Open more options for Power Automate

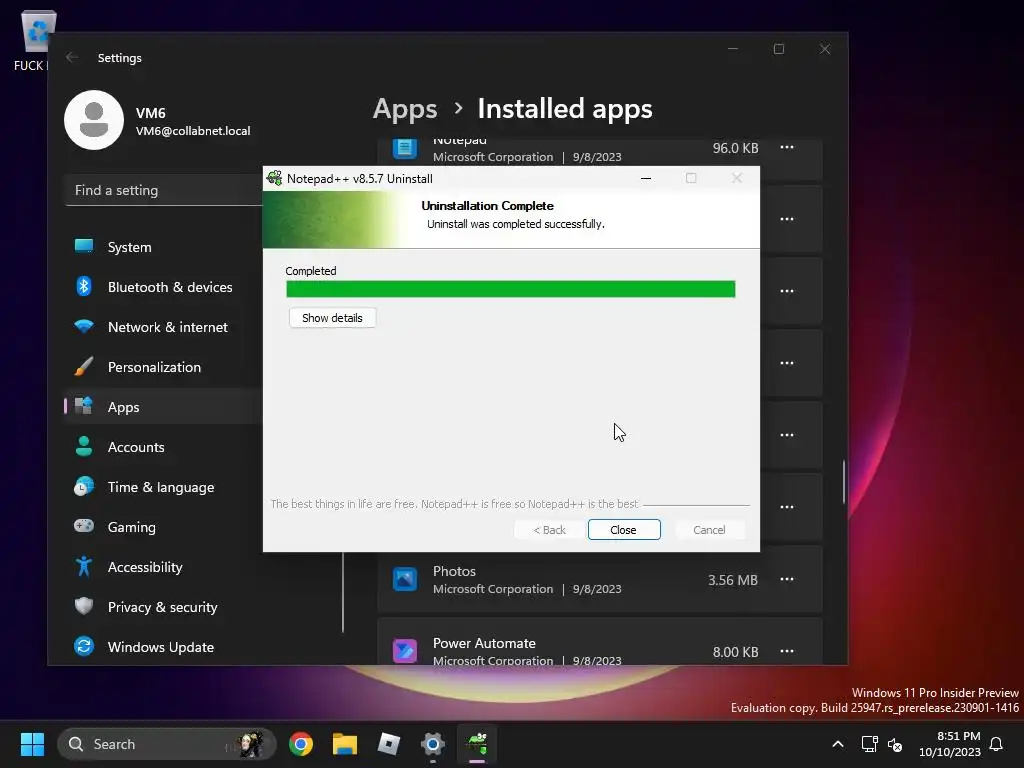coord(787,651)
